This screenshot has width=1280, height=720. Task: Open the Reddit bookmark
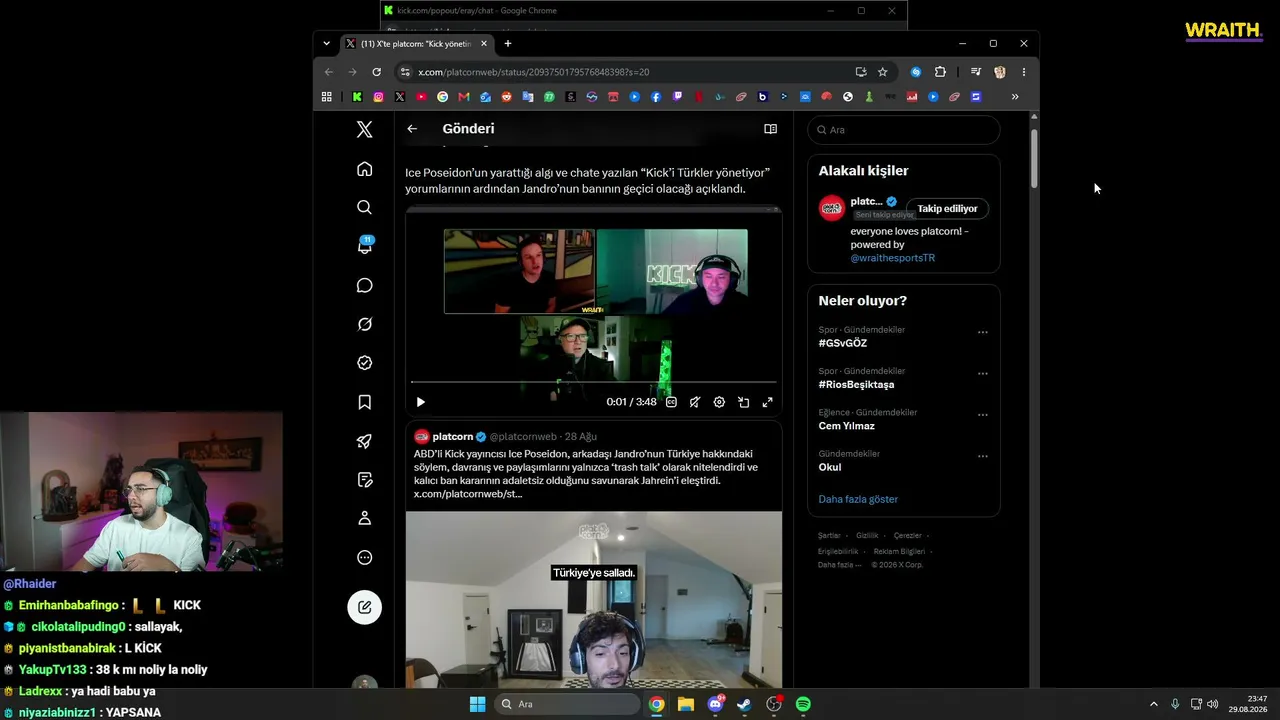506,97
